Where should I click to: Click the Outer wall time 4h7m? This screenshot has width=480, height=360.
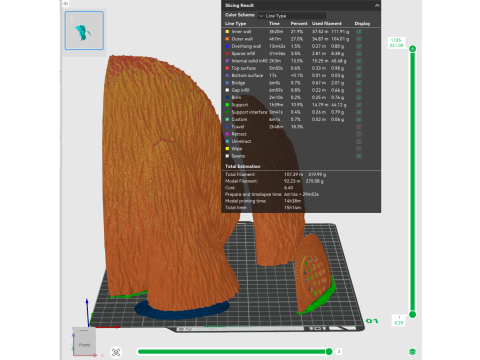click(x=275, y=39)
